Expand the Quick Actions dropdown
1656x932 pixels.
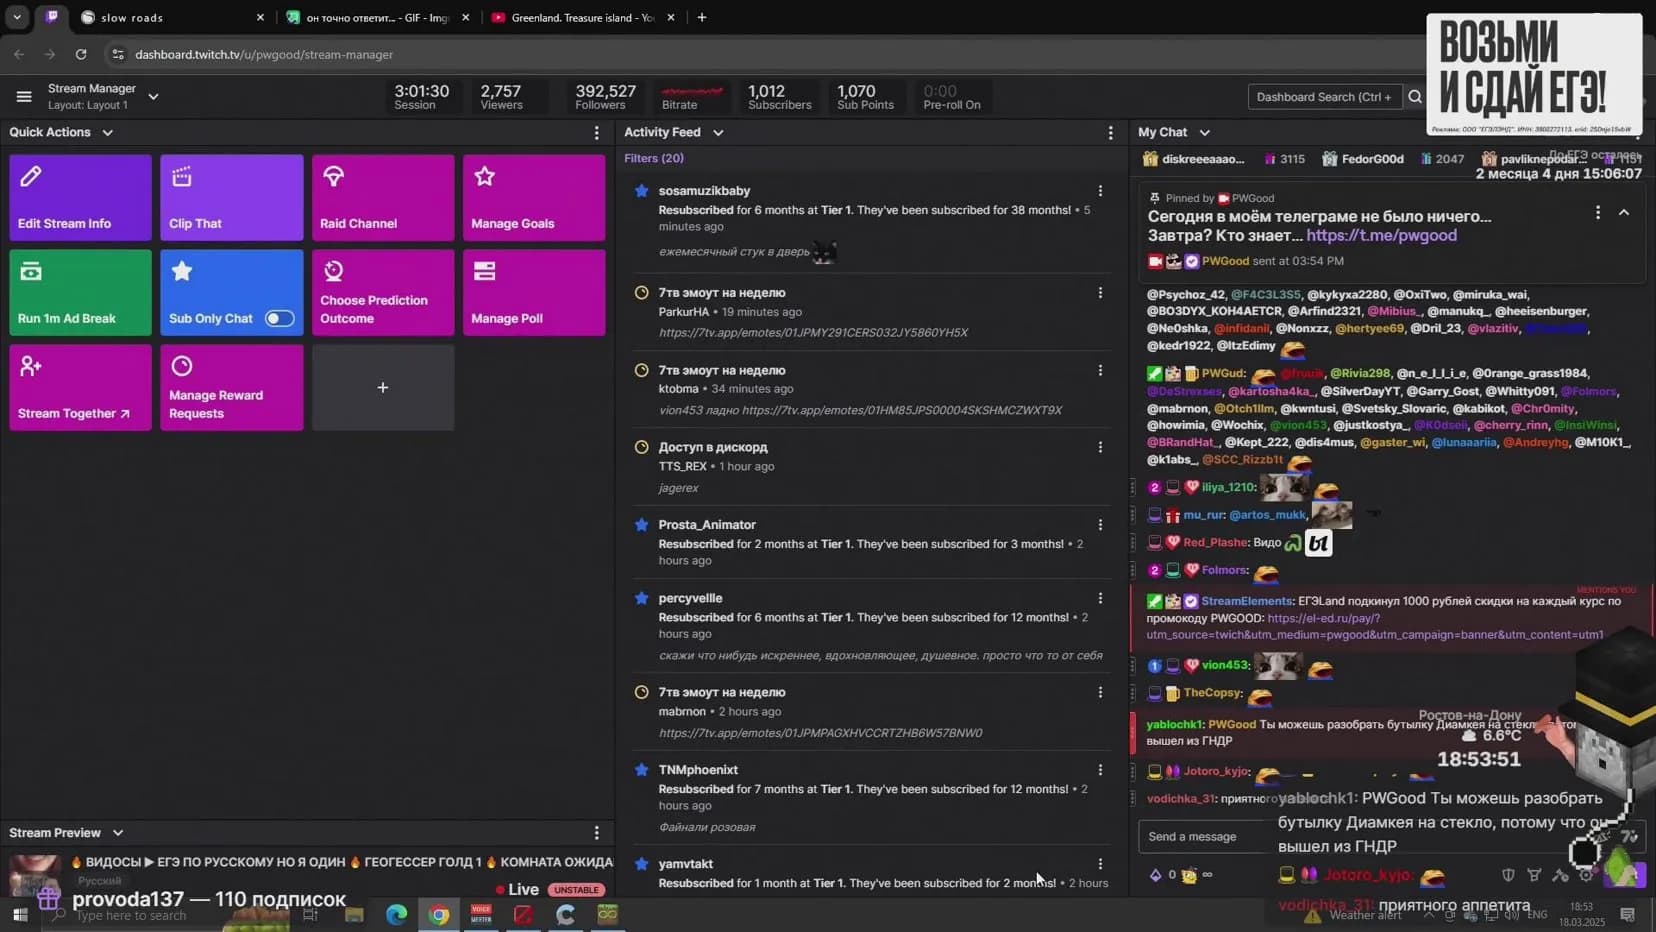point(107,132)
